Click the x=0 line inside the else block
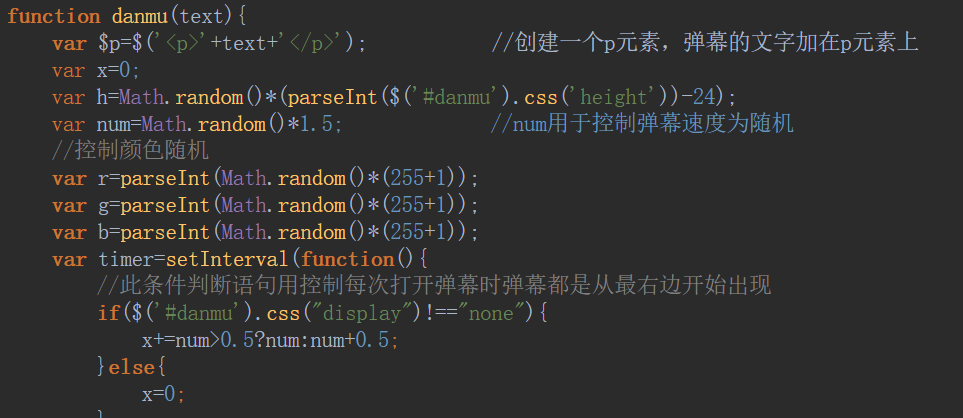 click(163, 393)
